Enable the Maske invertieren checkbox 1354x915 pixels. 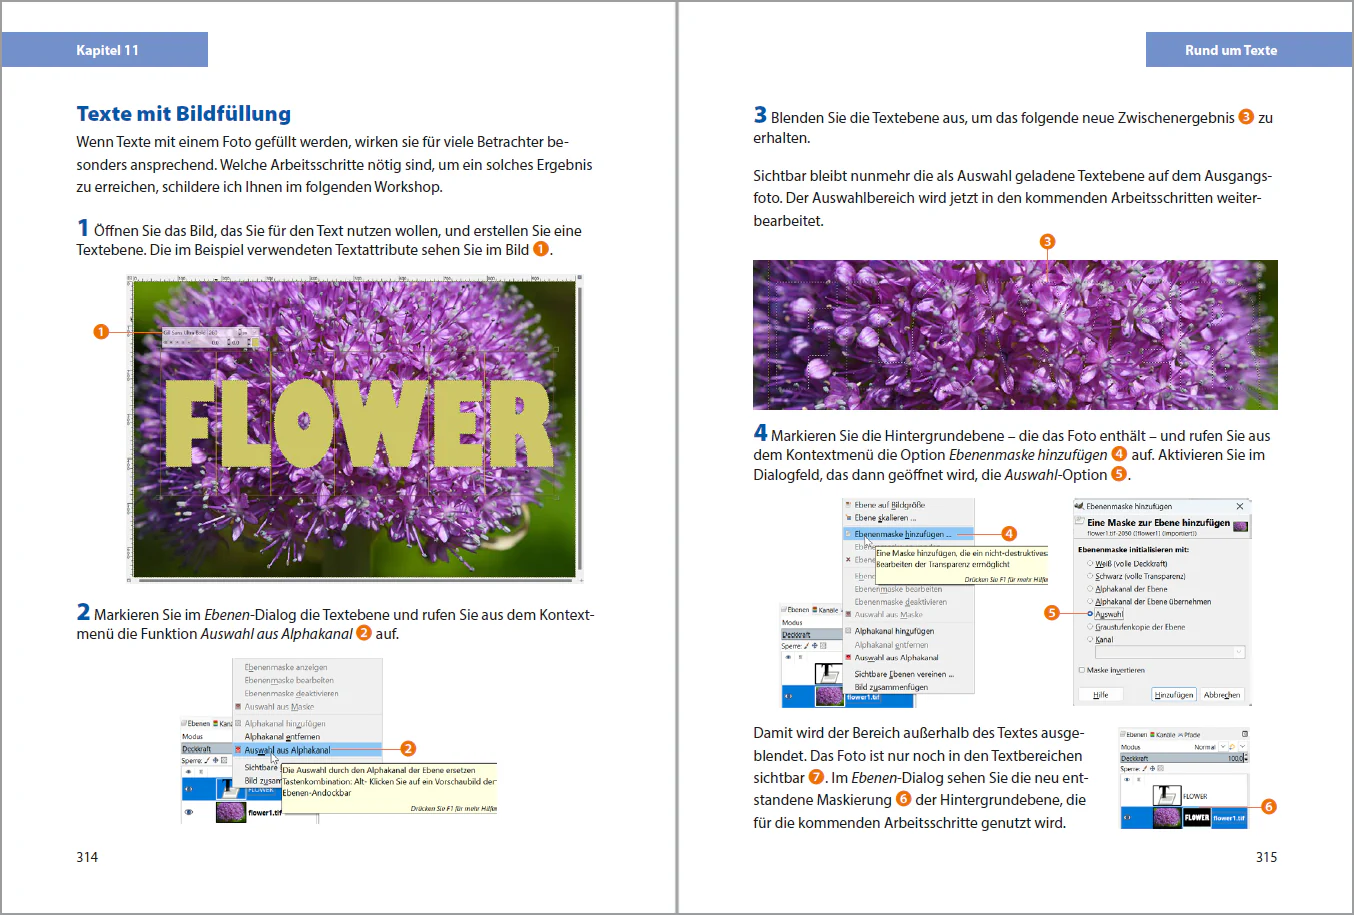tap(1082, 670)
